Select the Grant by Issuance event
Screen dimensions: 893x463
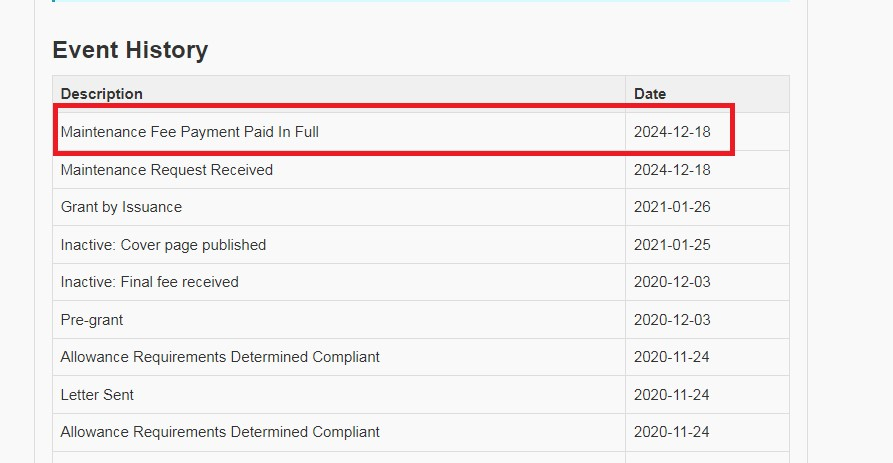[x=121, y=207]
